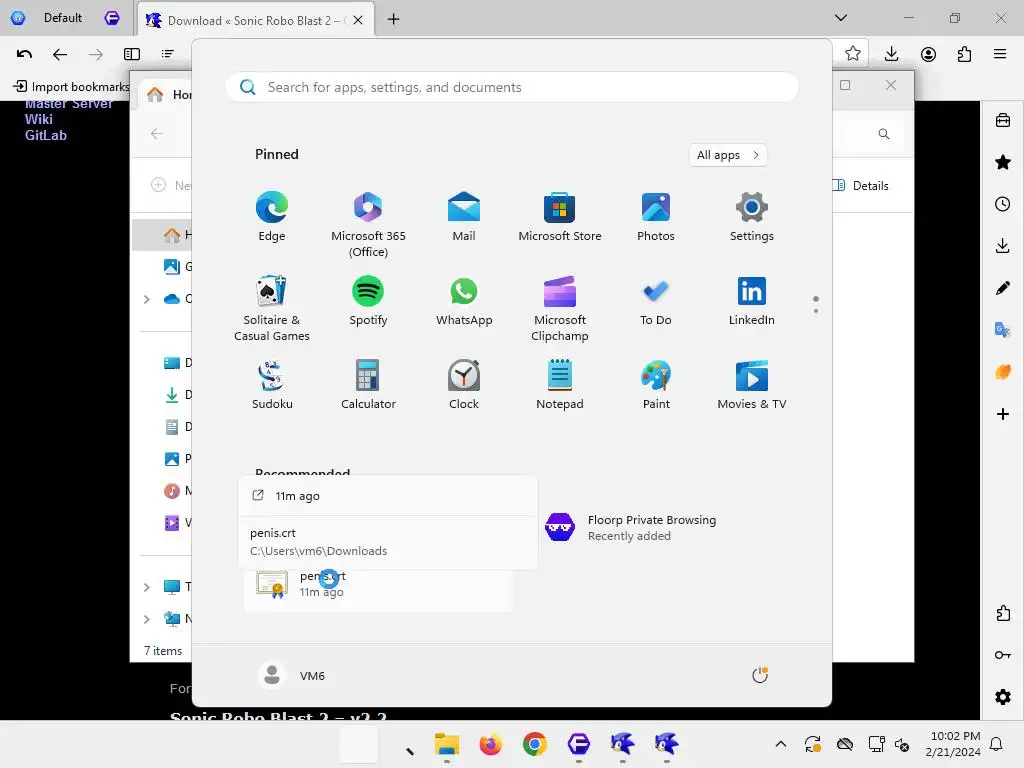Viewport: 1024px width, 768px height.
Task: Open browser downloads toolbar button
Action: pos(891,54)
